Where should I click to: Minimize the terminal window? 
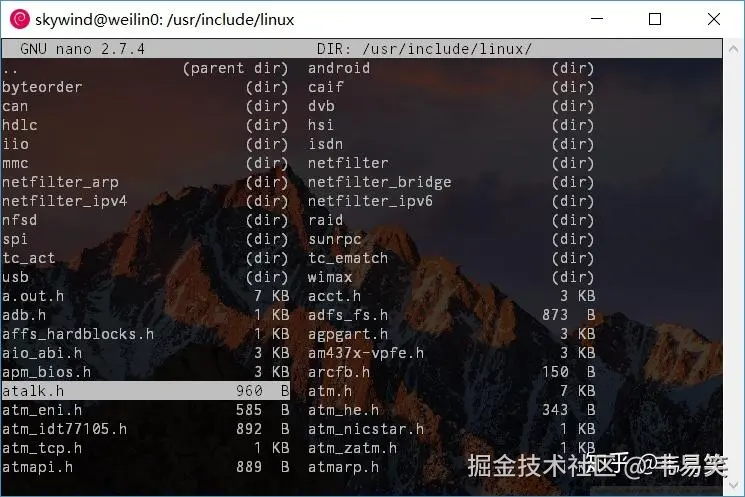coord(597,19)
